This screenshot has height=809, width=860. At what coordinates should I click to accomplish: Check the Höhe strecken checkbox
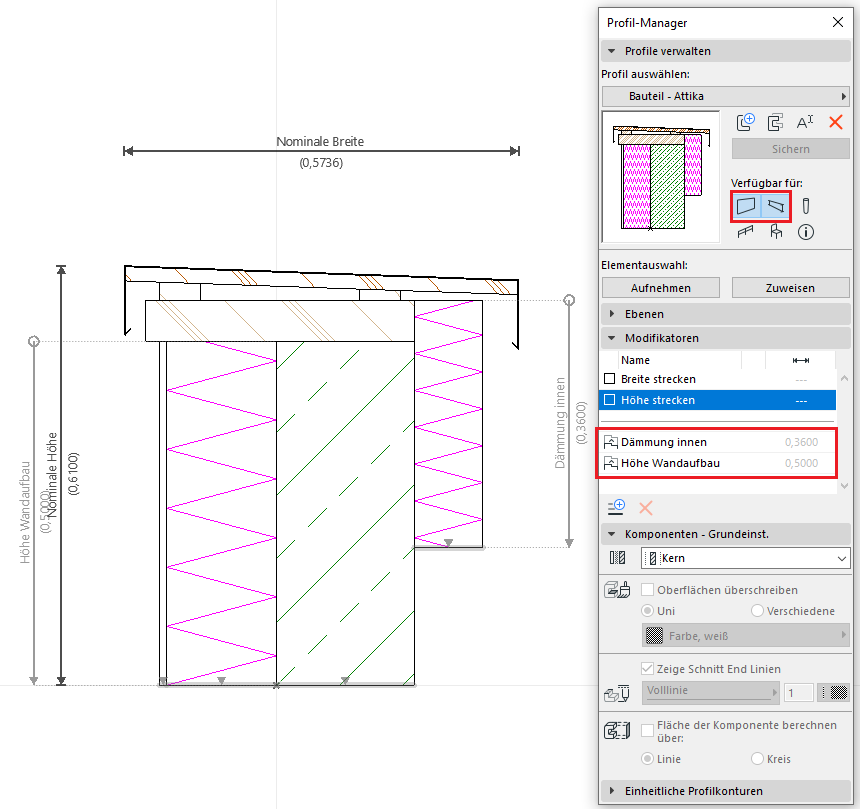[x=610, y=400]
